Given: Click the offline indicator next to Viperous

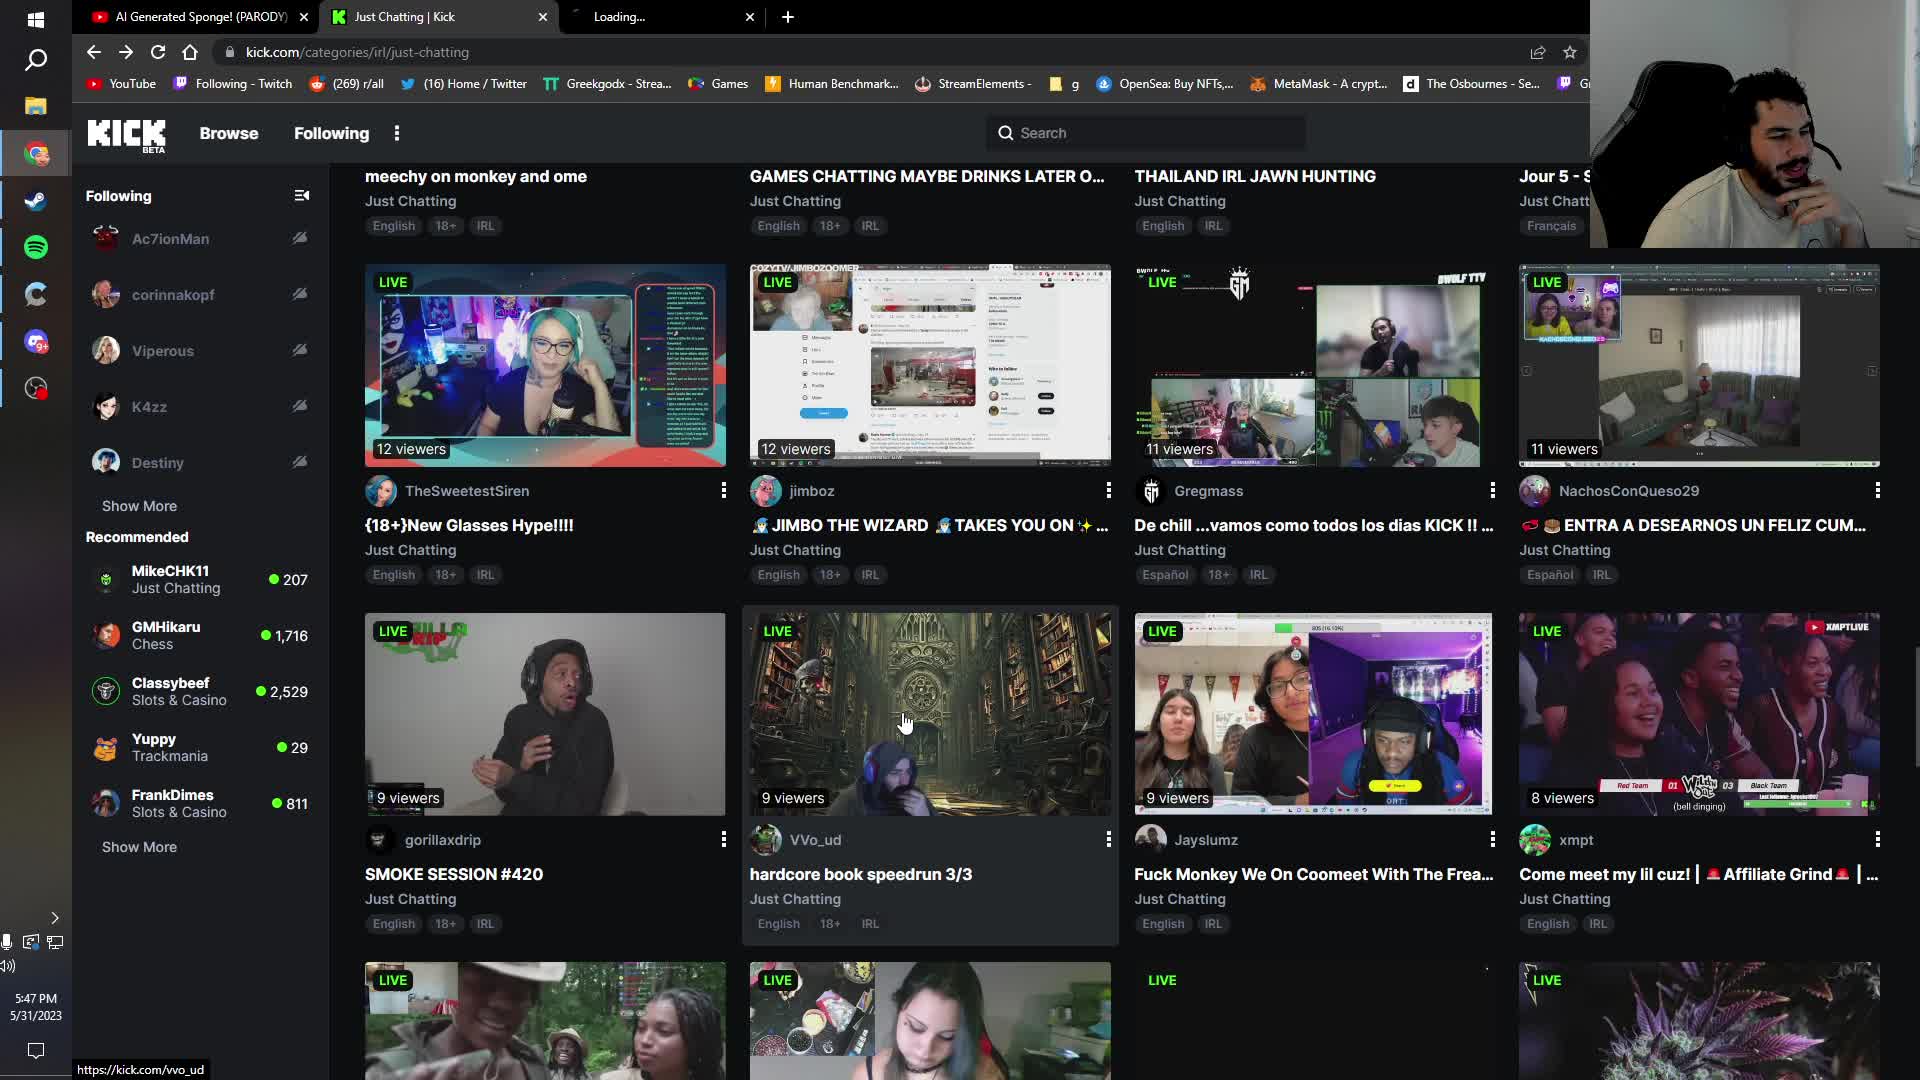Looking at the screenshot, I should coord(300,350).
